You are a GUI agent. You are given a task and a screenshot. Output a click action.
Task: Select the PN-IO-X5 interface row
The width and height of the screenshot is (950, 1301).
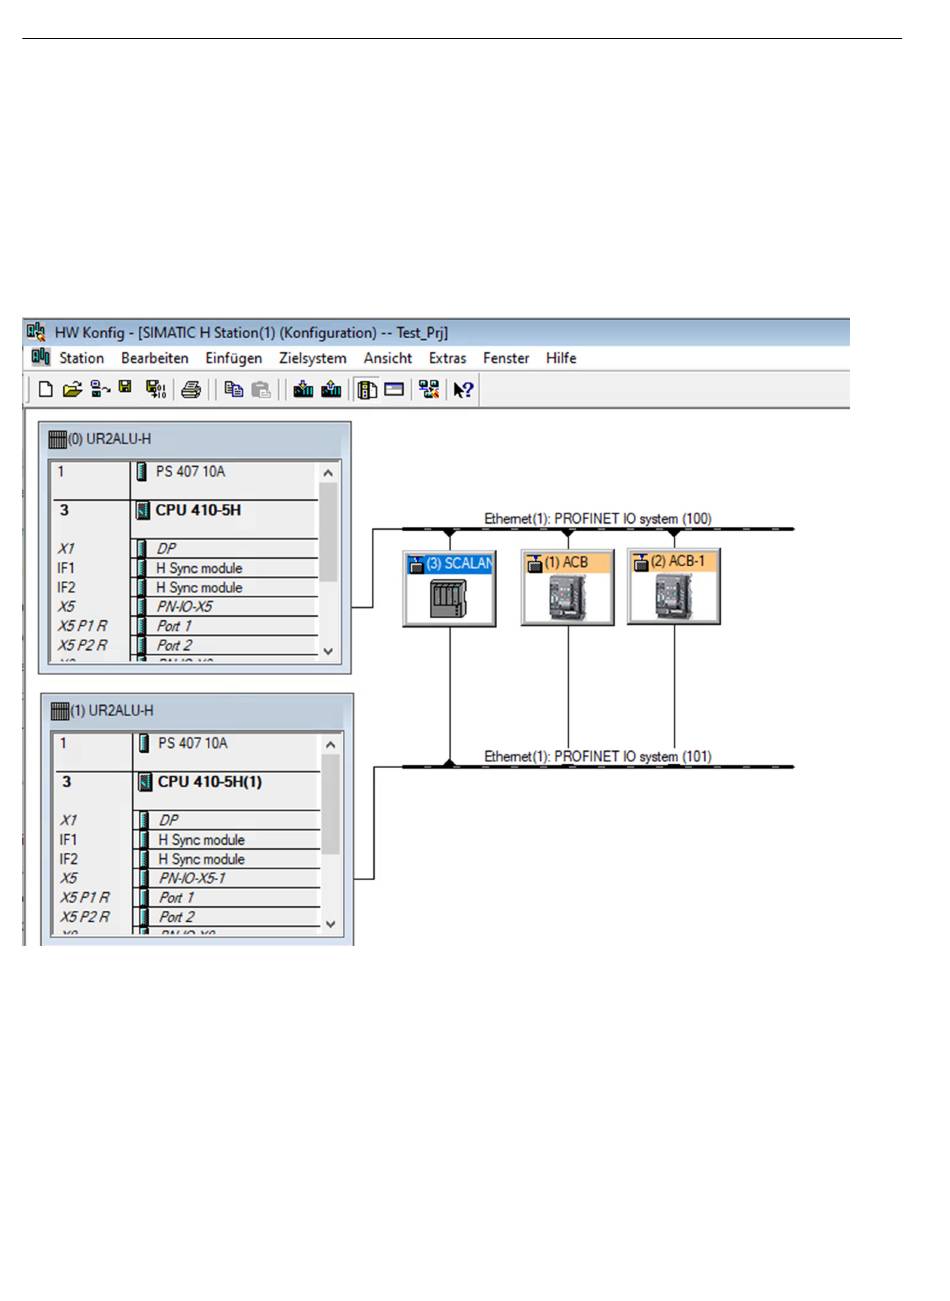click(184, 607)
